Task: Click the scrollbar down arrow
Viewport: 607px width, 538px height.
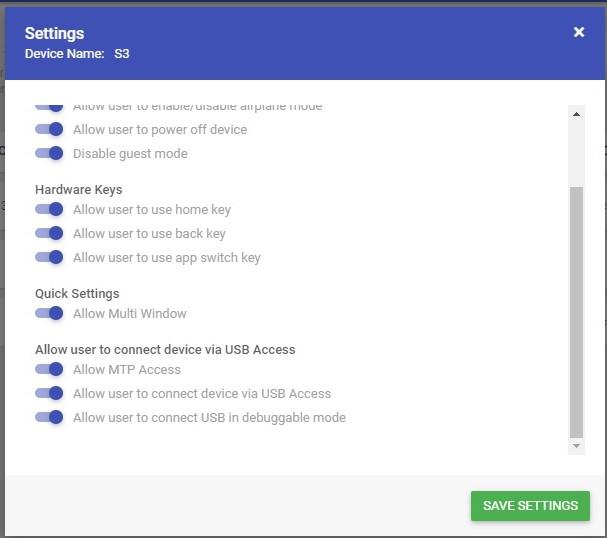Action: (x=576, y=446)
